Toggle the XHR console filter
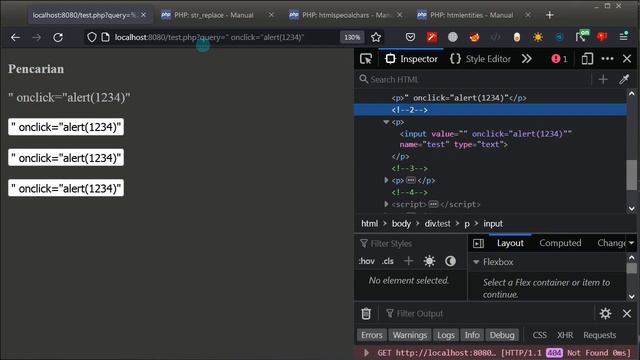Viewport: 640px width, 360px height. (x=565, y=335)
